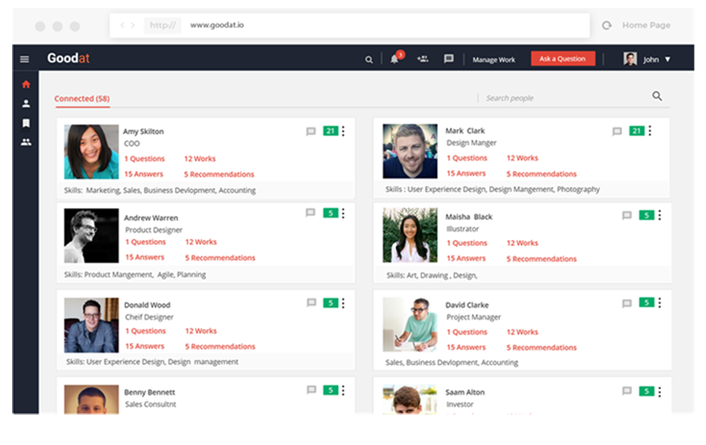Open Donald Wood's three-dot options menu
Image resolution: width=706 pixels, height=445 pixels.
coord(343,303)
